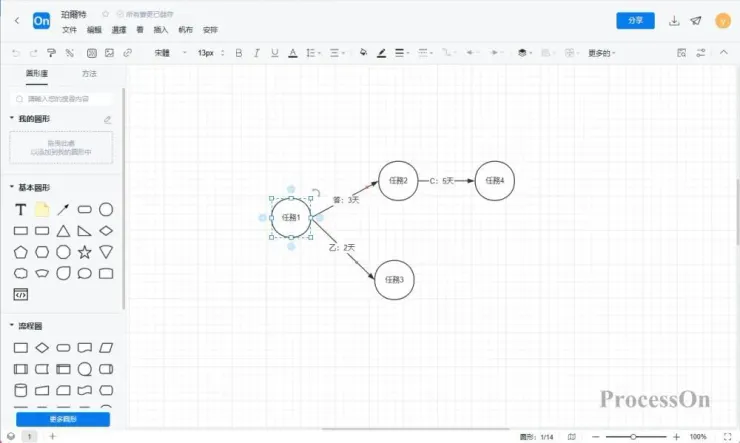Open the font color tool
Image resolution: width=740 pixels, height=443 pixels.
[293, 53]
